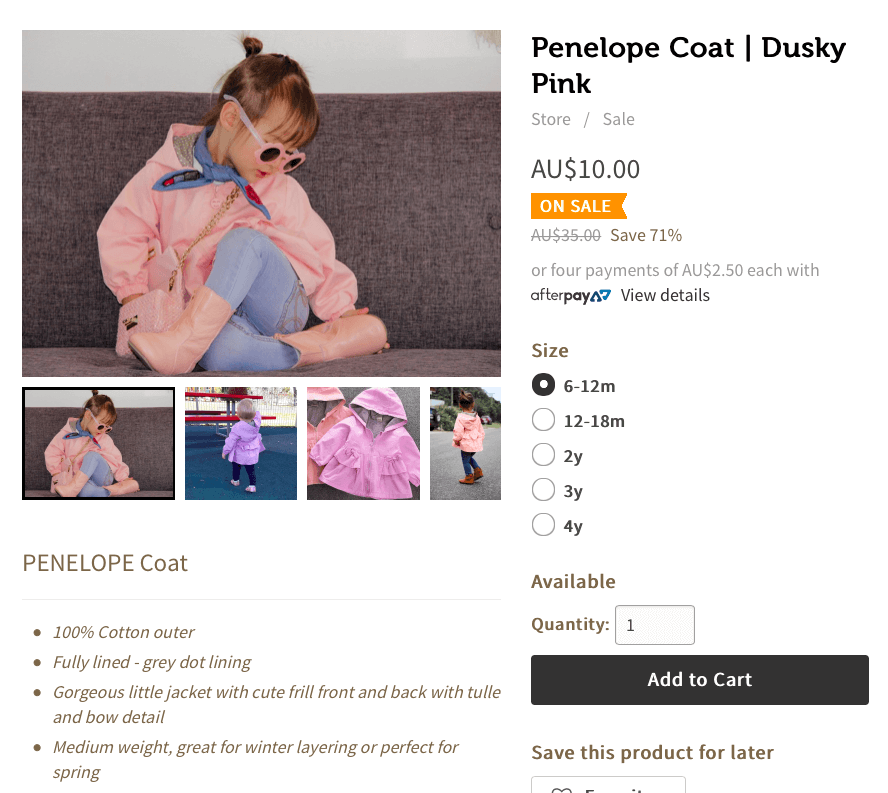This screenshot has width=888, height=793.
Task: Open the Store breadcrumb link
Action: click(x=551, y=119)
